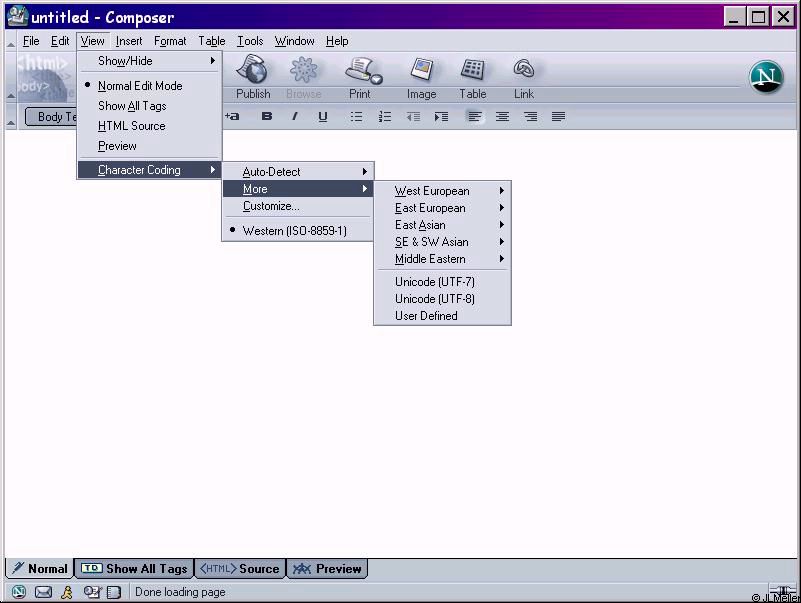Screen dimensions: 801x603
Task: Select the Western (ISO-8859-1) coding option
Action: pyautogui.click(x=297, y=230)
